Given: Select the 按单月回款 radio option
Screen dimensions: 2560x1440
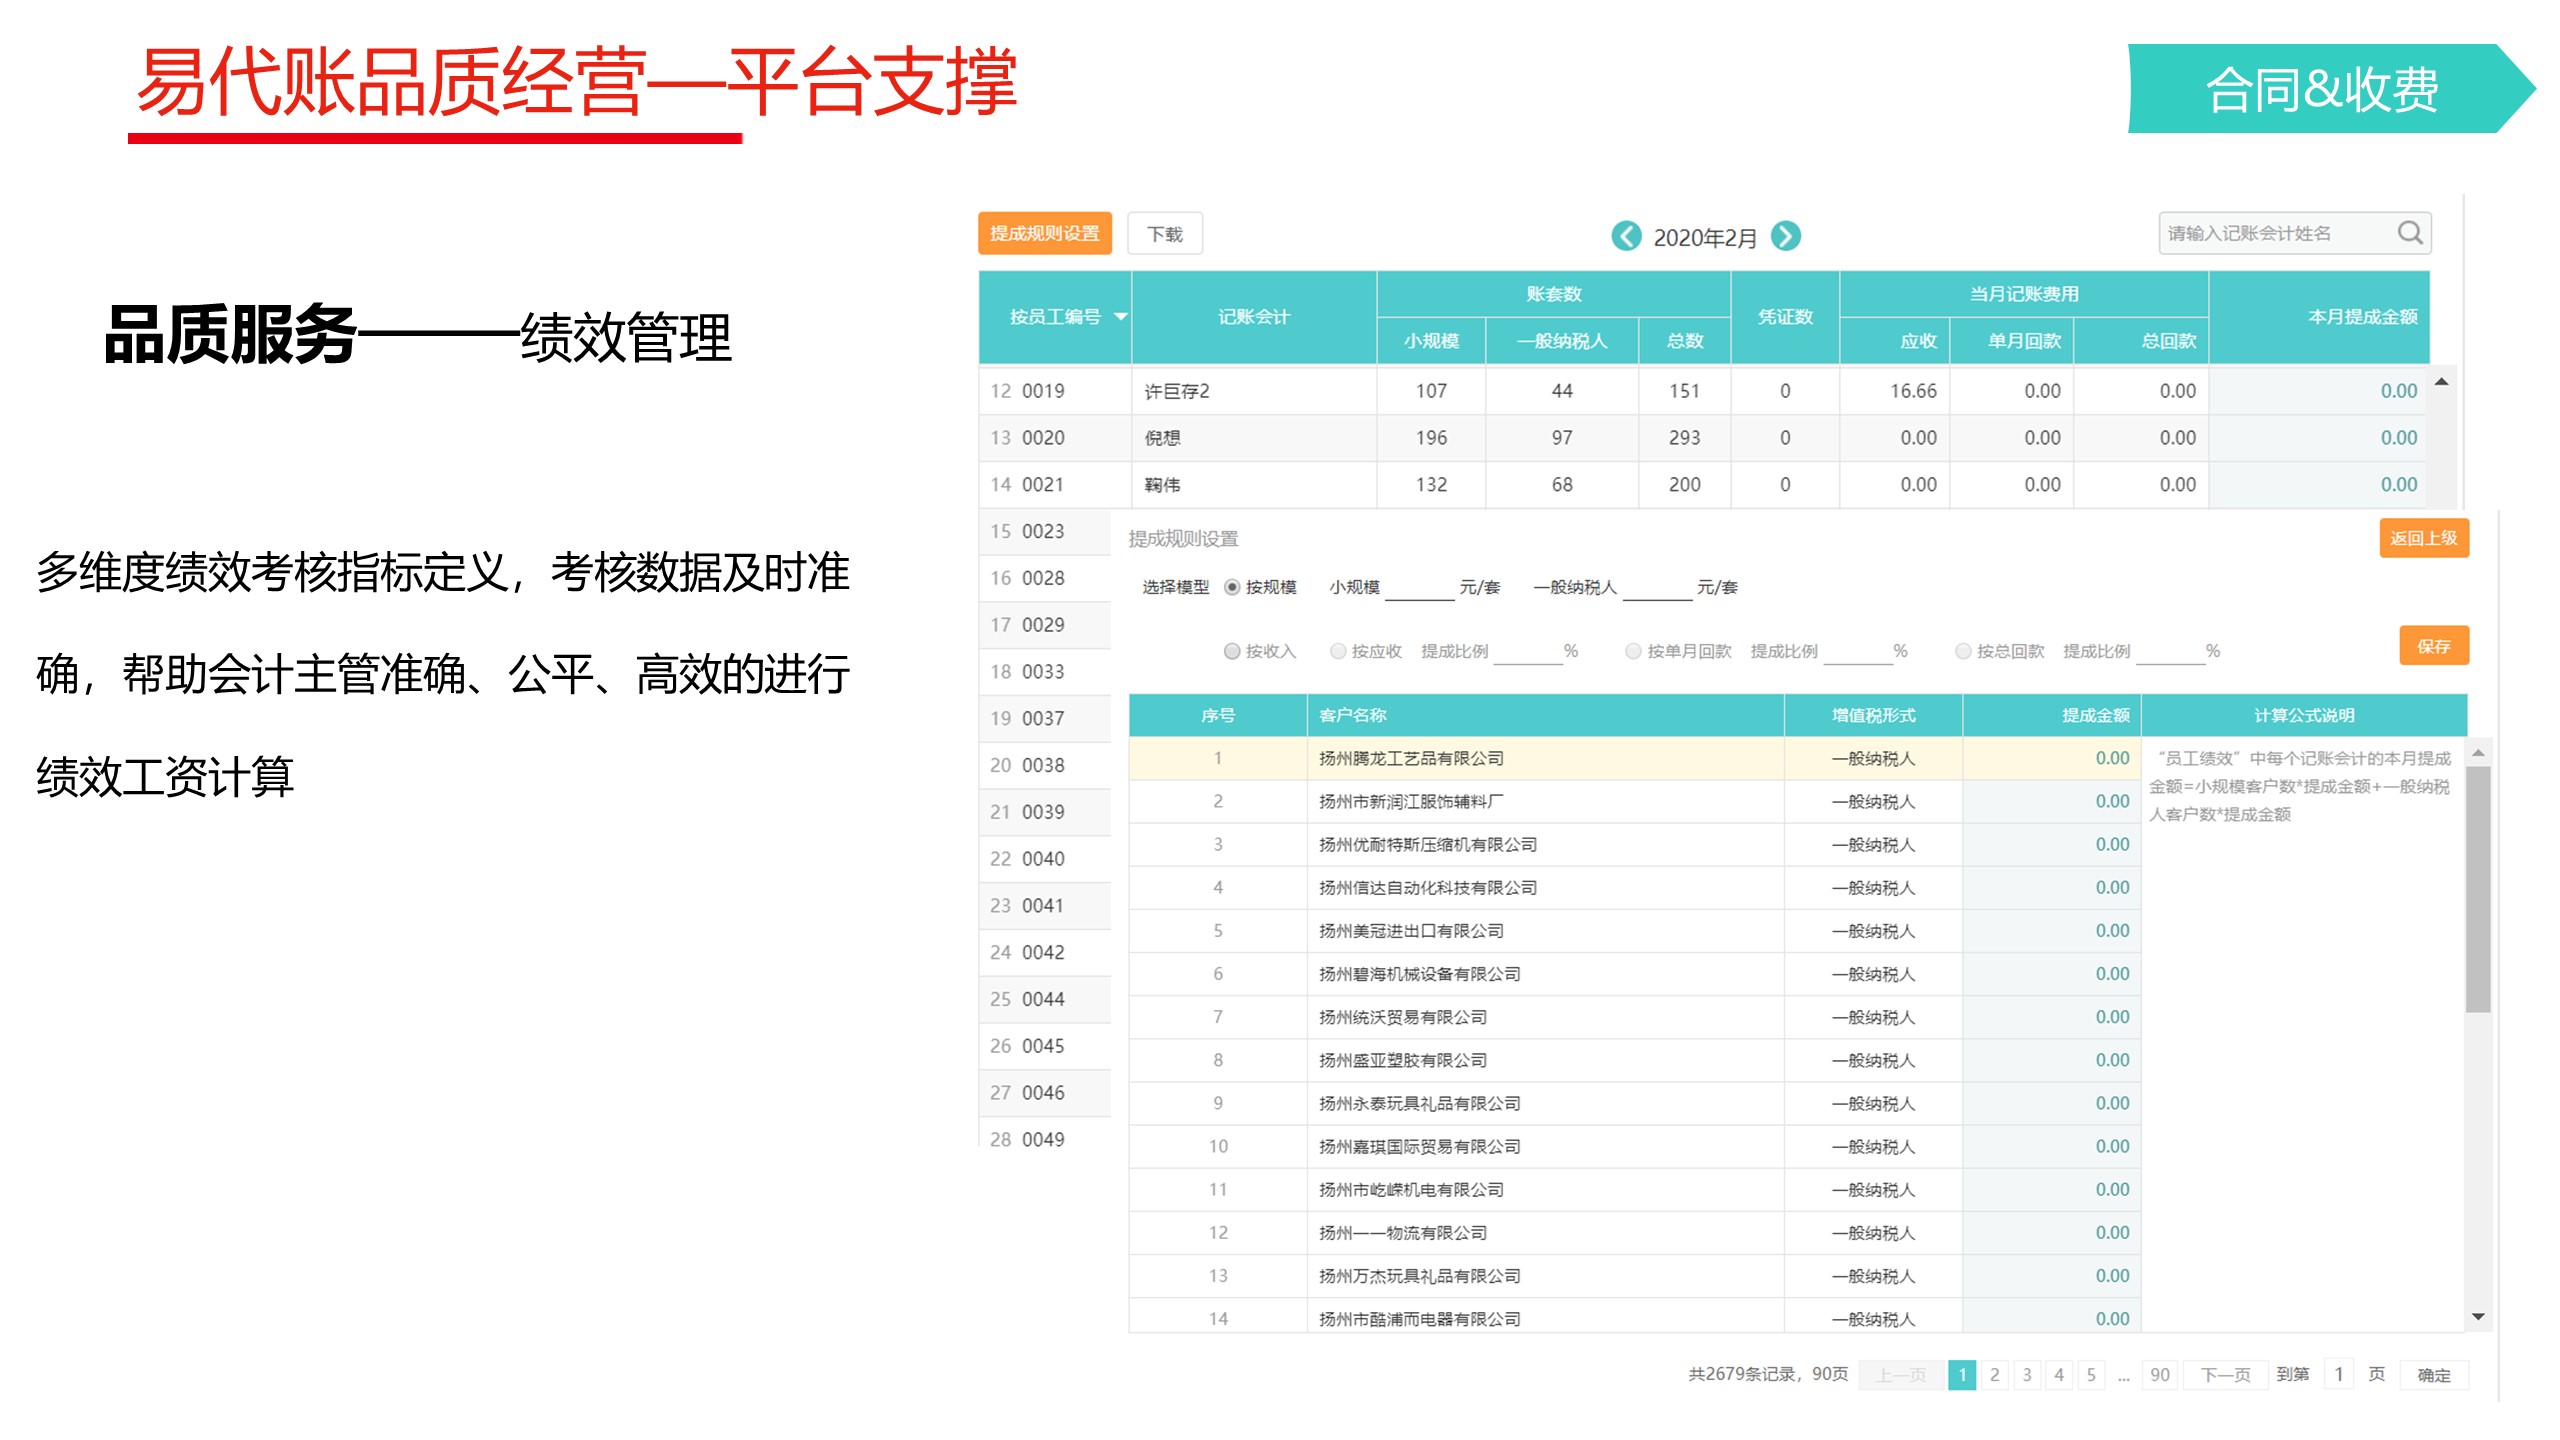Looking at the screenshot, I should pos(1633,652).
